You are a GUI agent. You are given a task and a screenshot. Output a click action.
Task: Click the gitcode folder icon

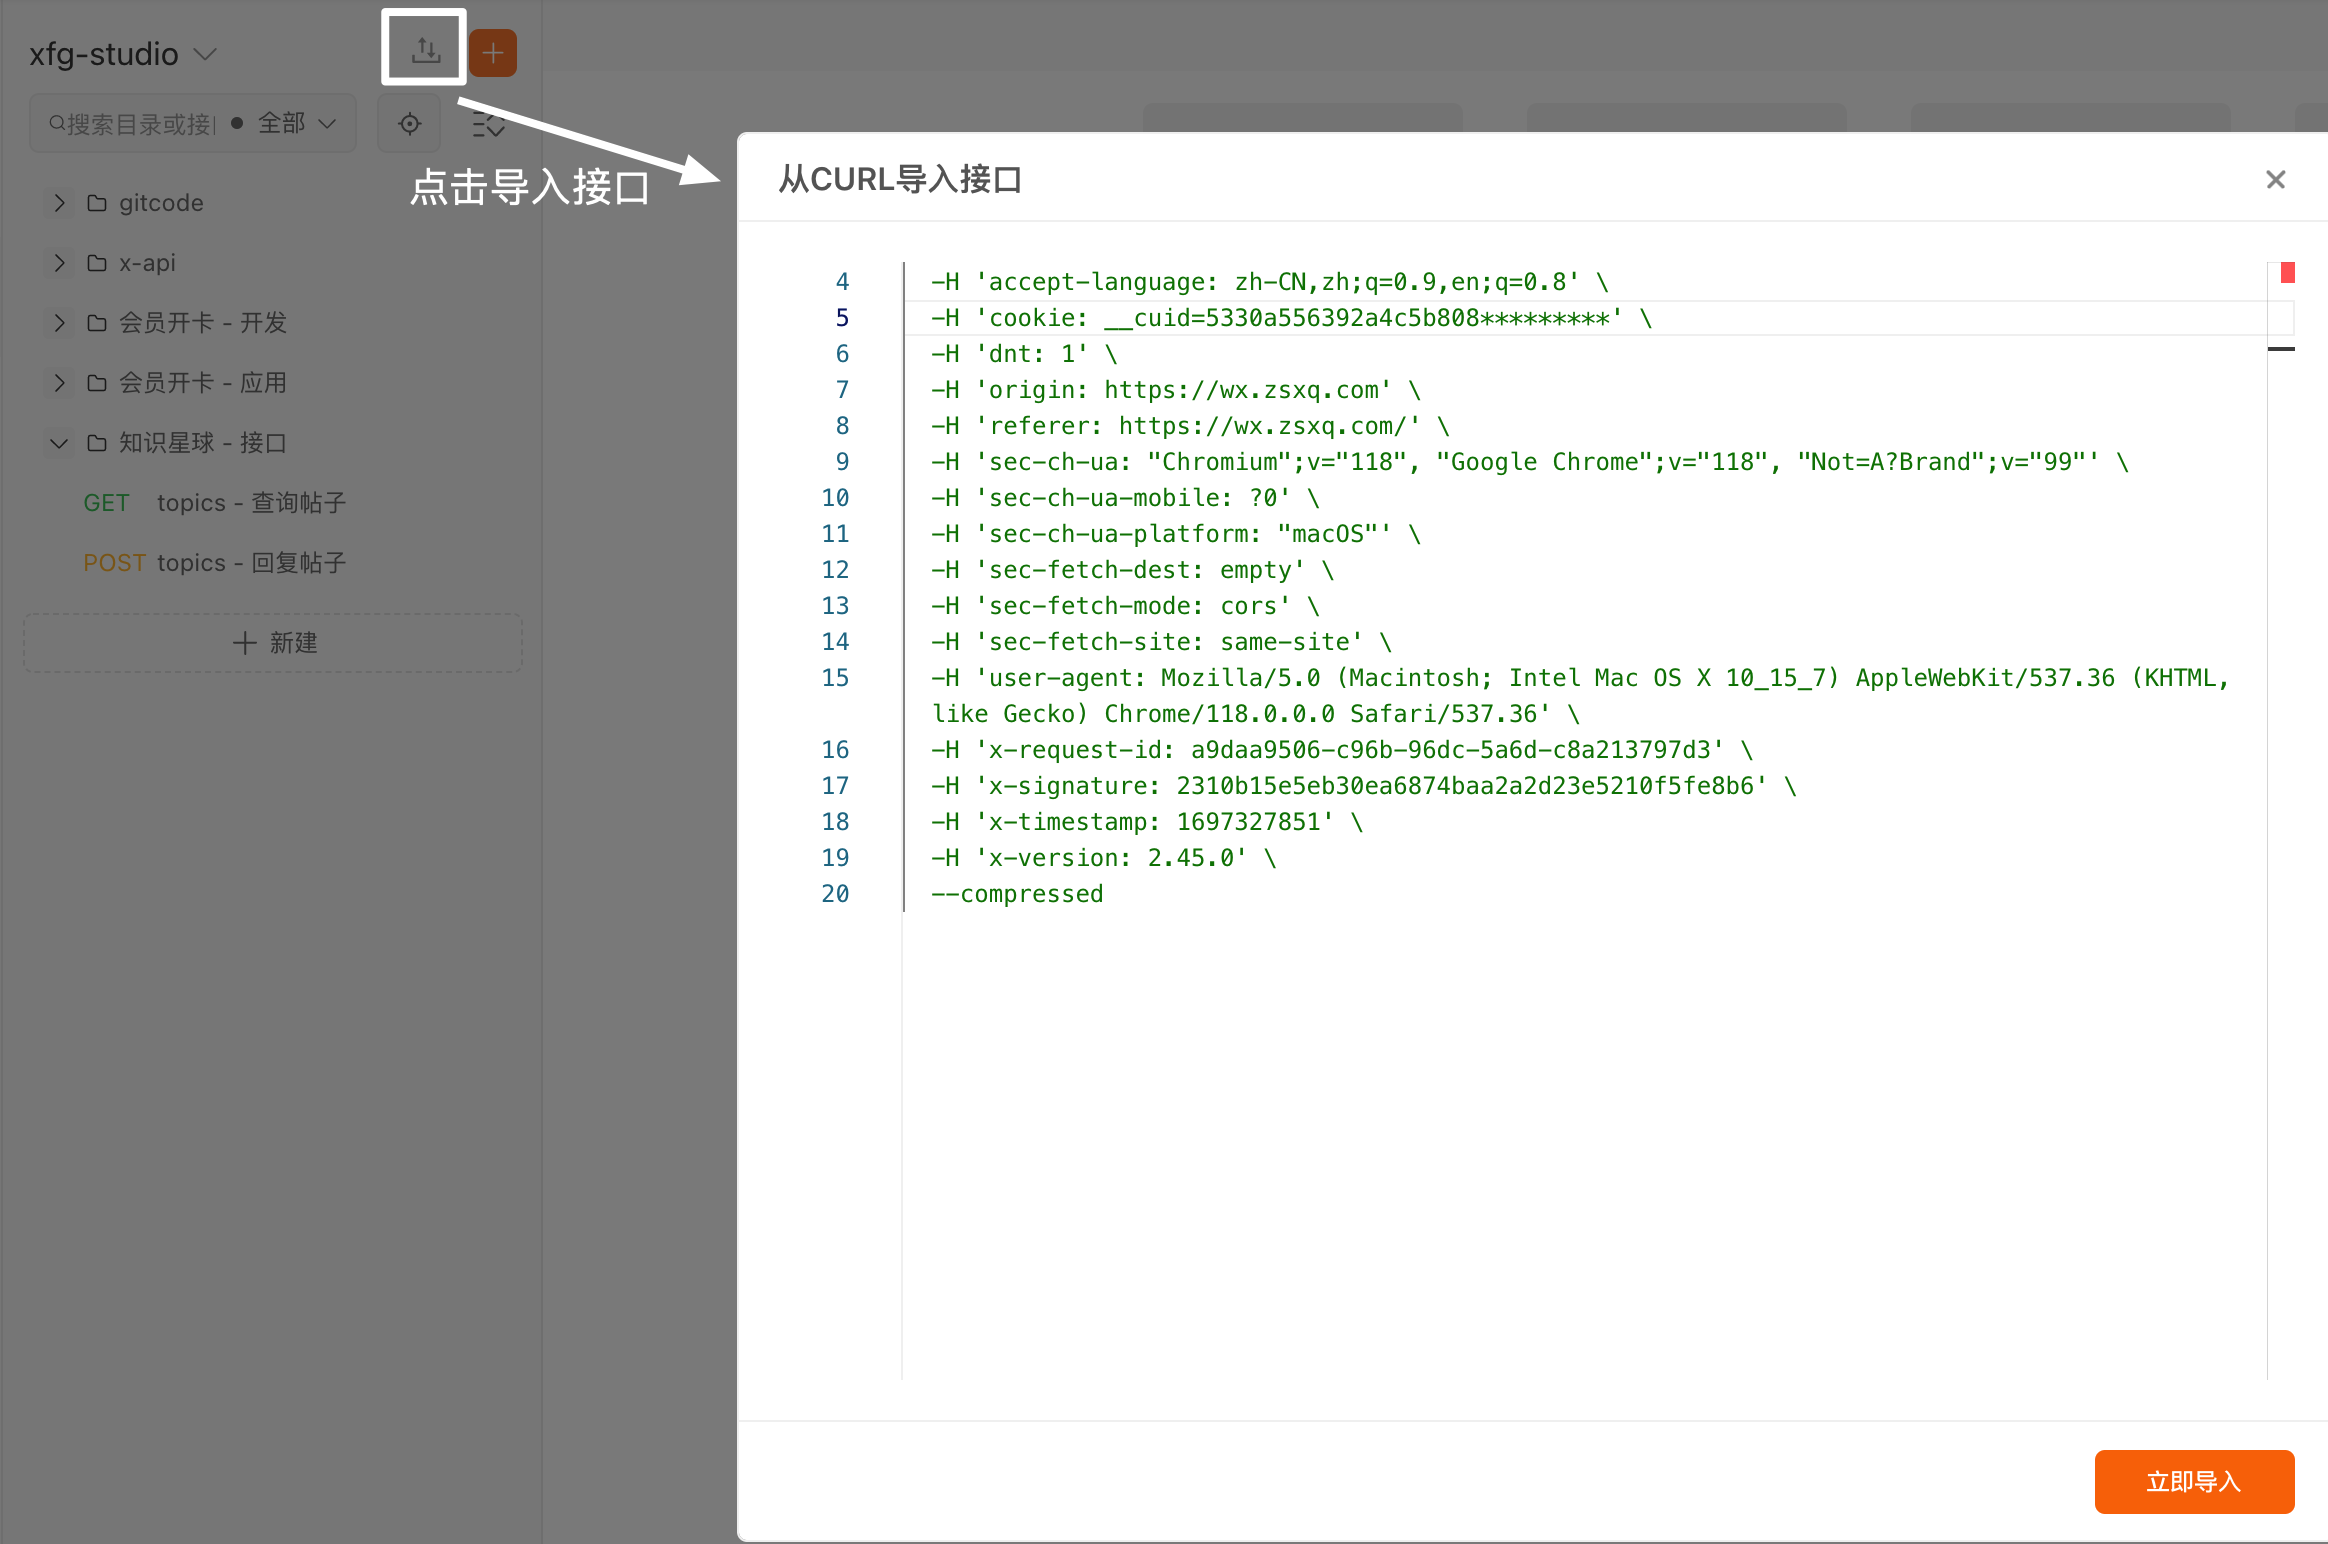[97, 203]
